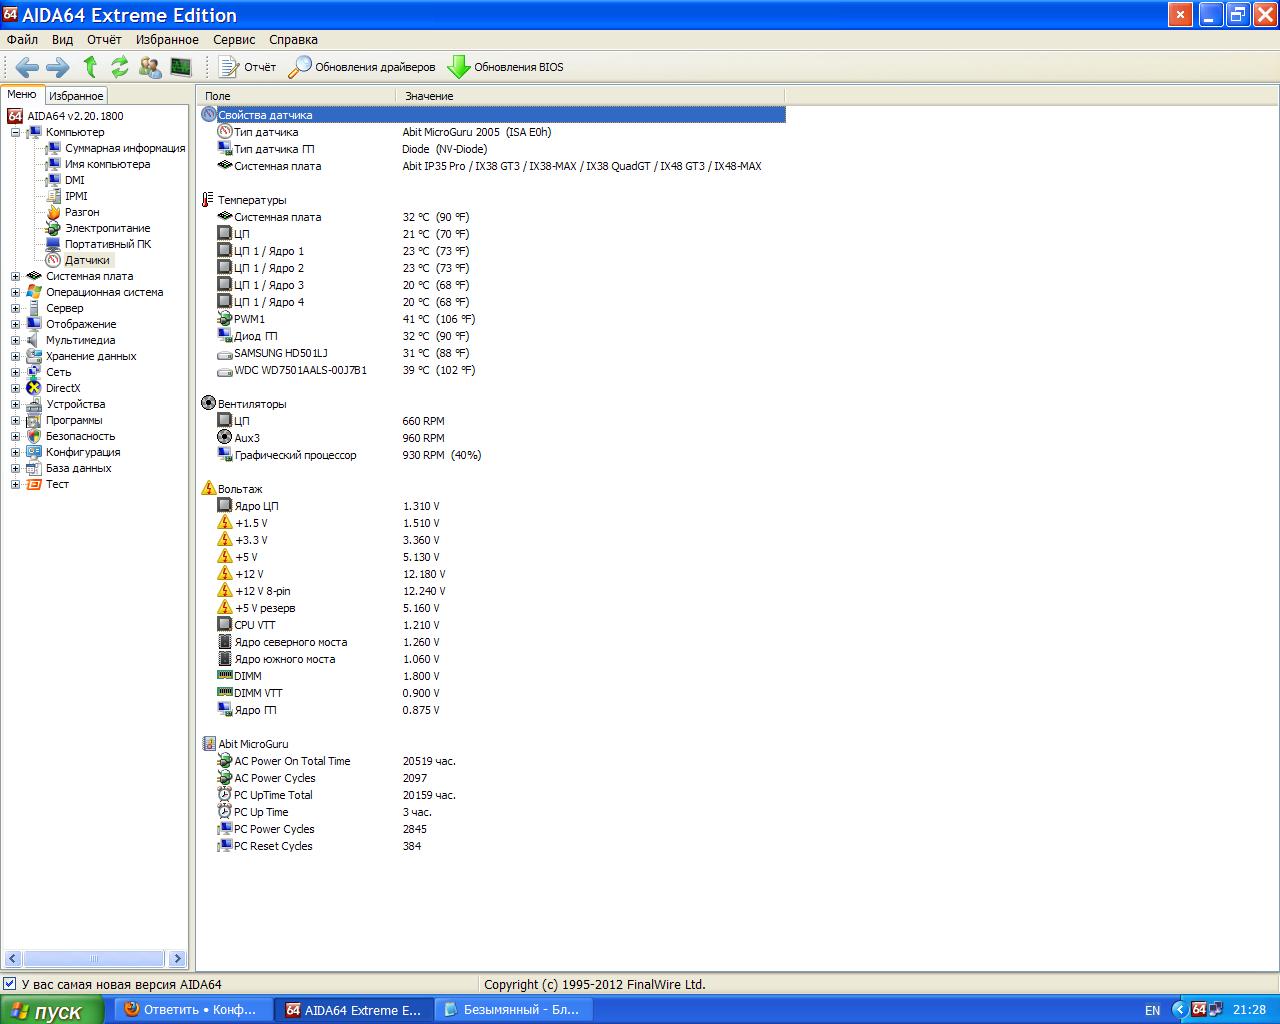Click the Значение column header
Image resolution: width=1280 pixels, height=1024 pixels.
pos(591,96)
